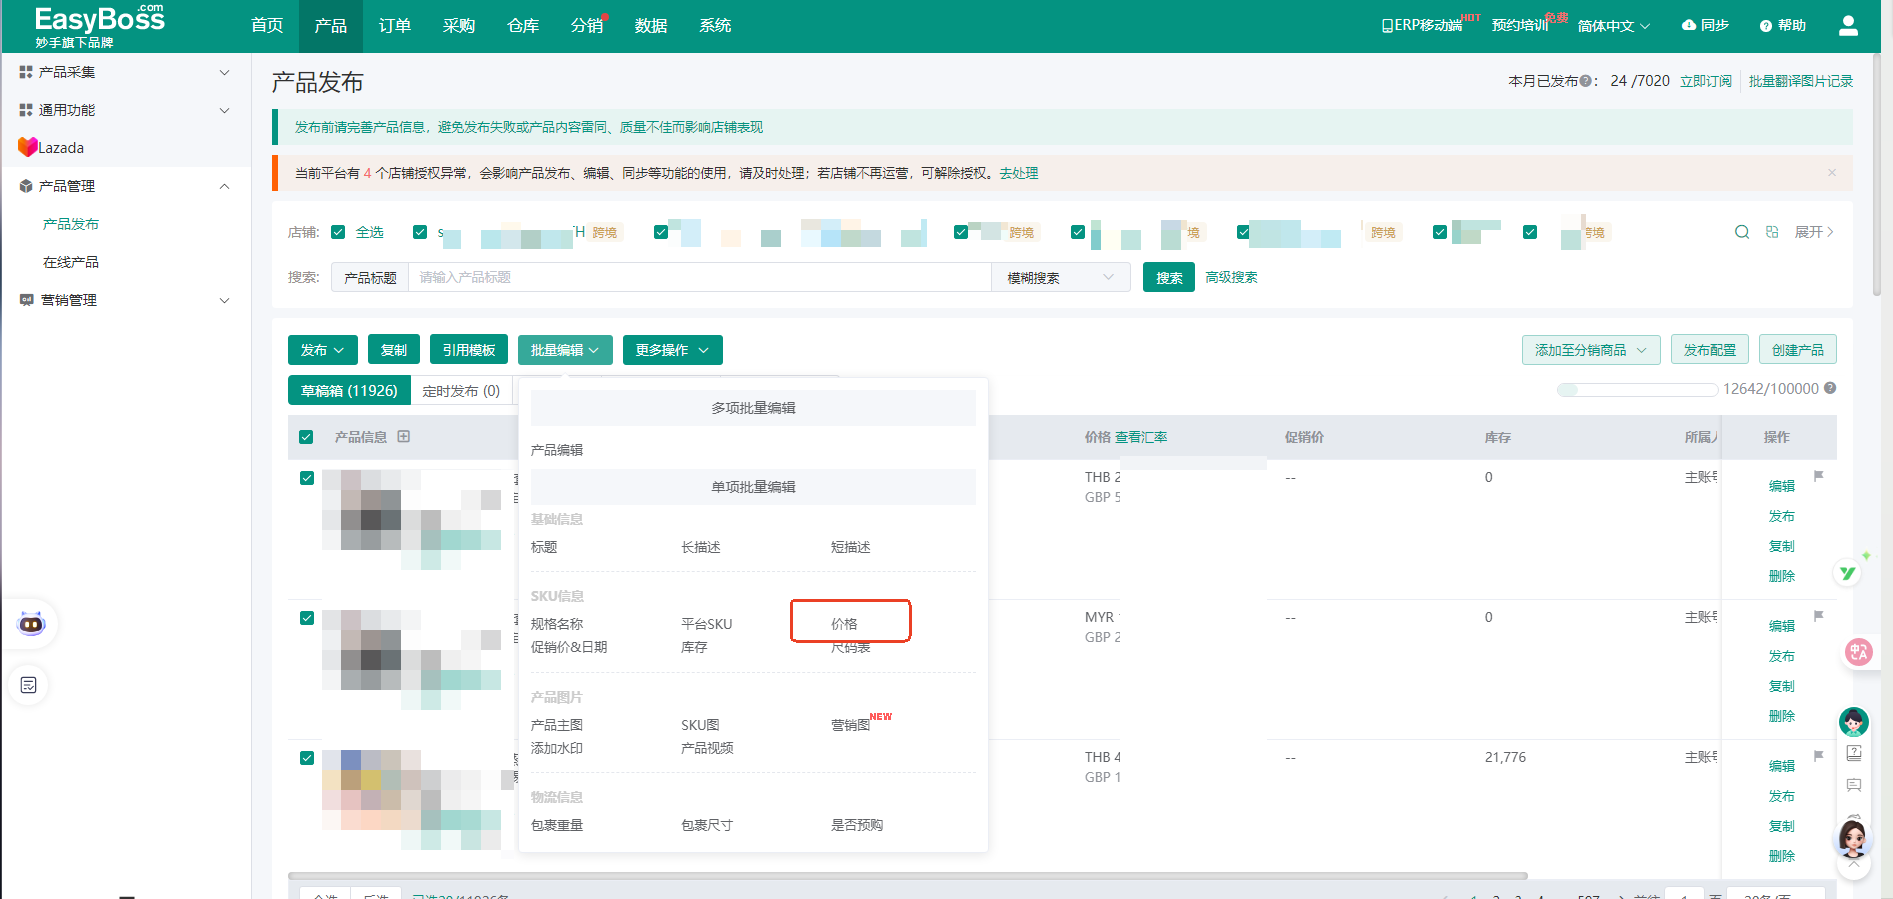Toggle the select-all products header checkbox
This screenshot has width=1893, height=899.
click(306, 437)
